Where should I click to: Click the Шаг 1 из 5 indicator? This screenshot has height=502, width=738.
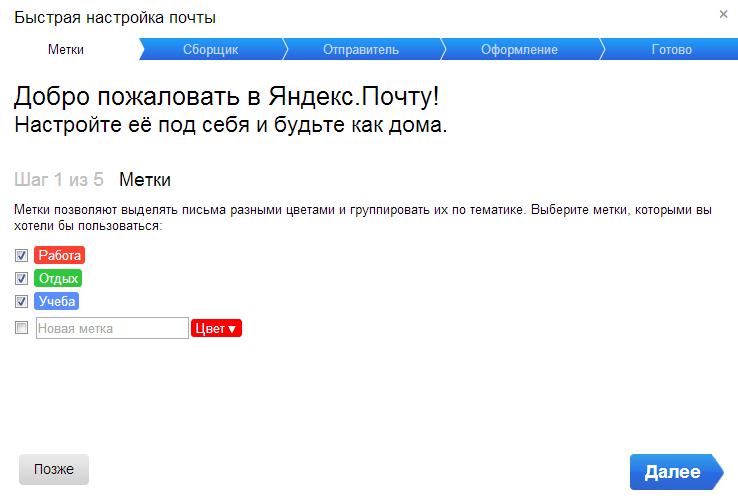tap(59, 180)
